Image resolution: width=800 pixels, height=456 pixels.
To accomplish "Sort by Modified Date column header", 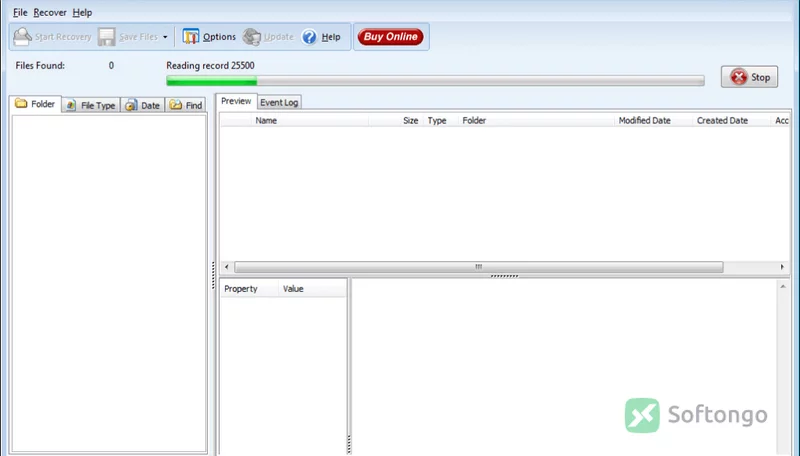I will 653,120.
